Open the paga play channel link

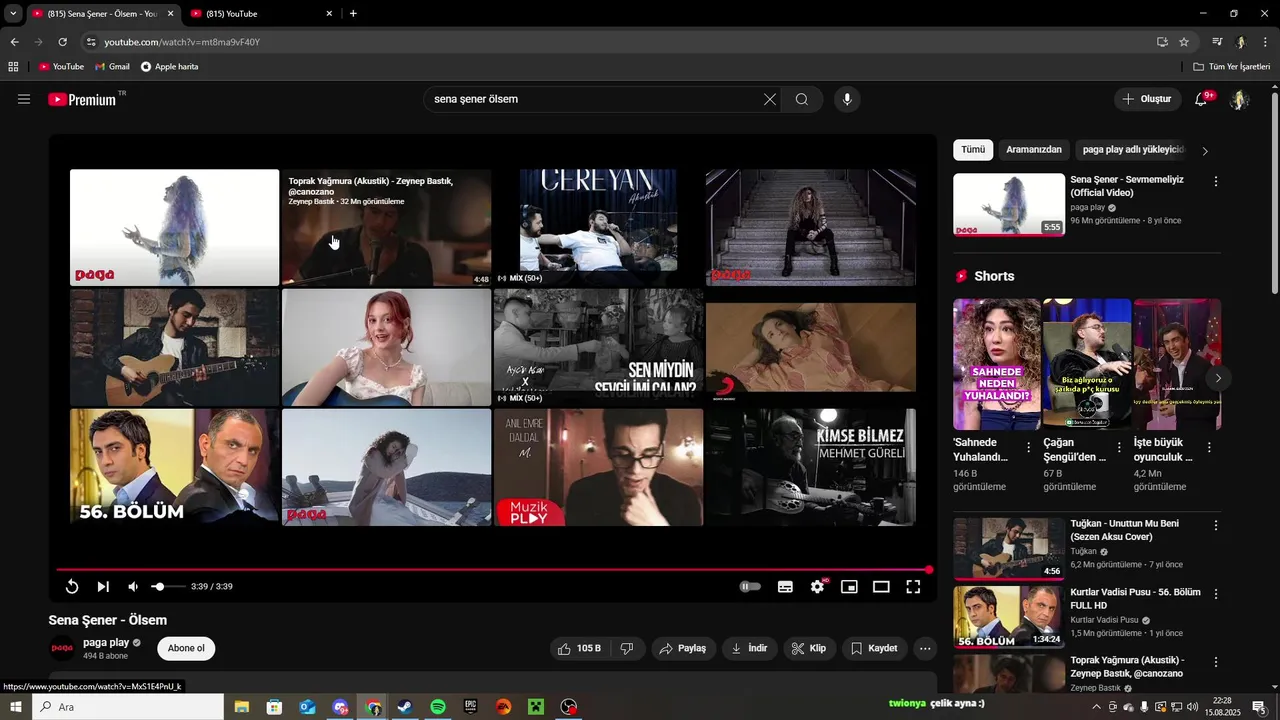[106, 642]
